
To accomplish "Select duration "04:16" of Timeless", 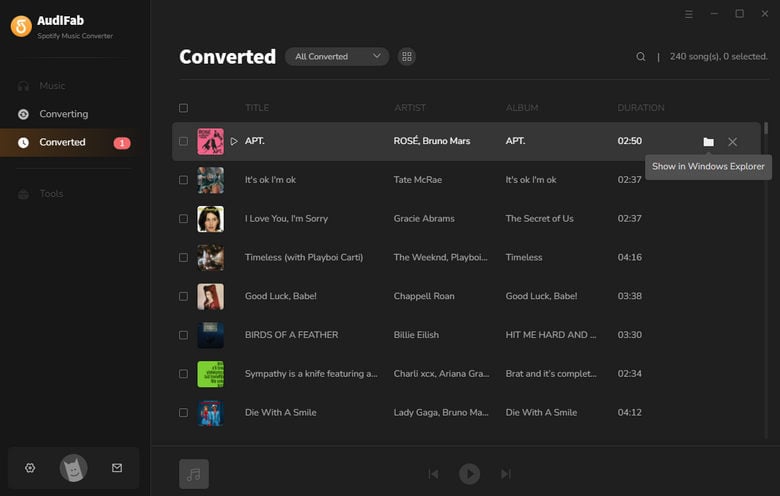I will (629, 257).
